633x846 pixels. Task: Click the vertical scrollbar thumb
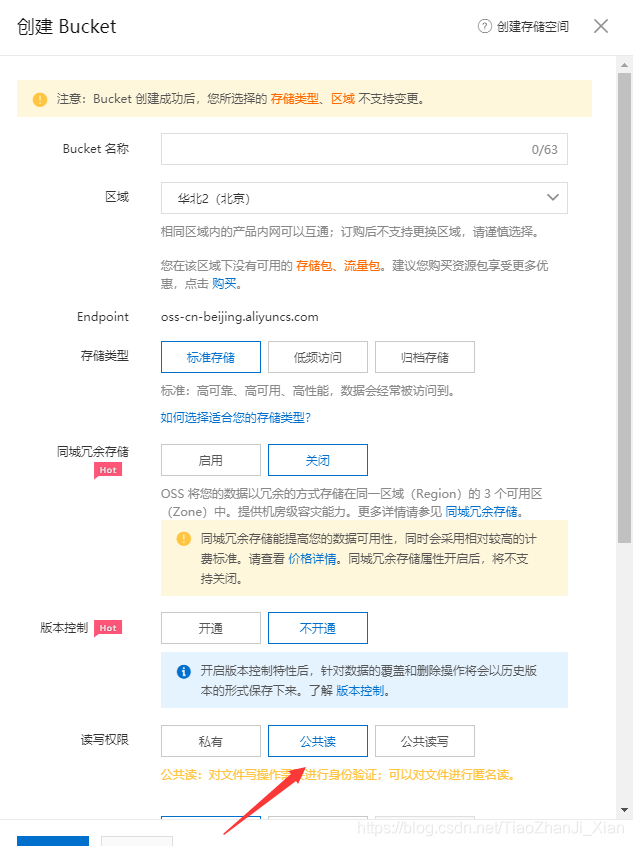click(624, 308)
